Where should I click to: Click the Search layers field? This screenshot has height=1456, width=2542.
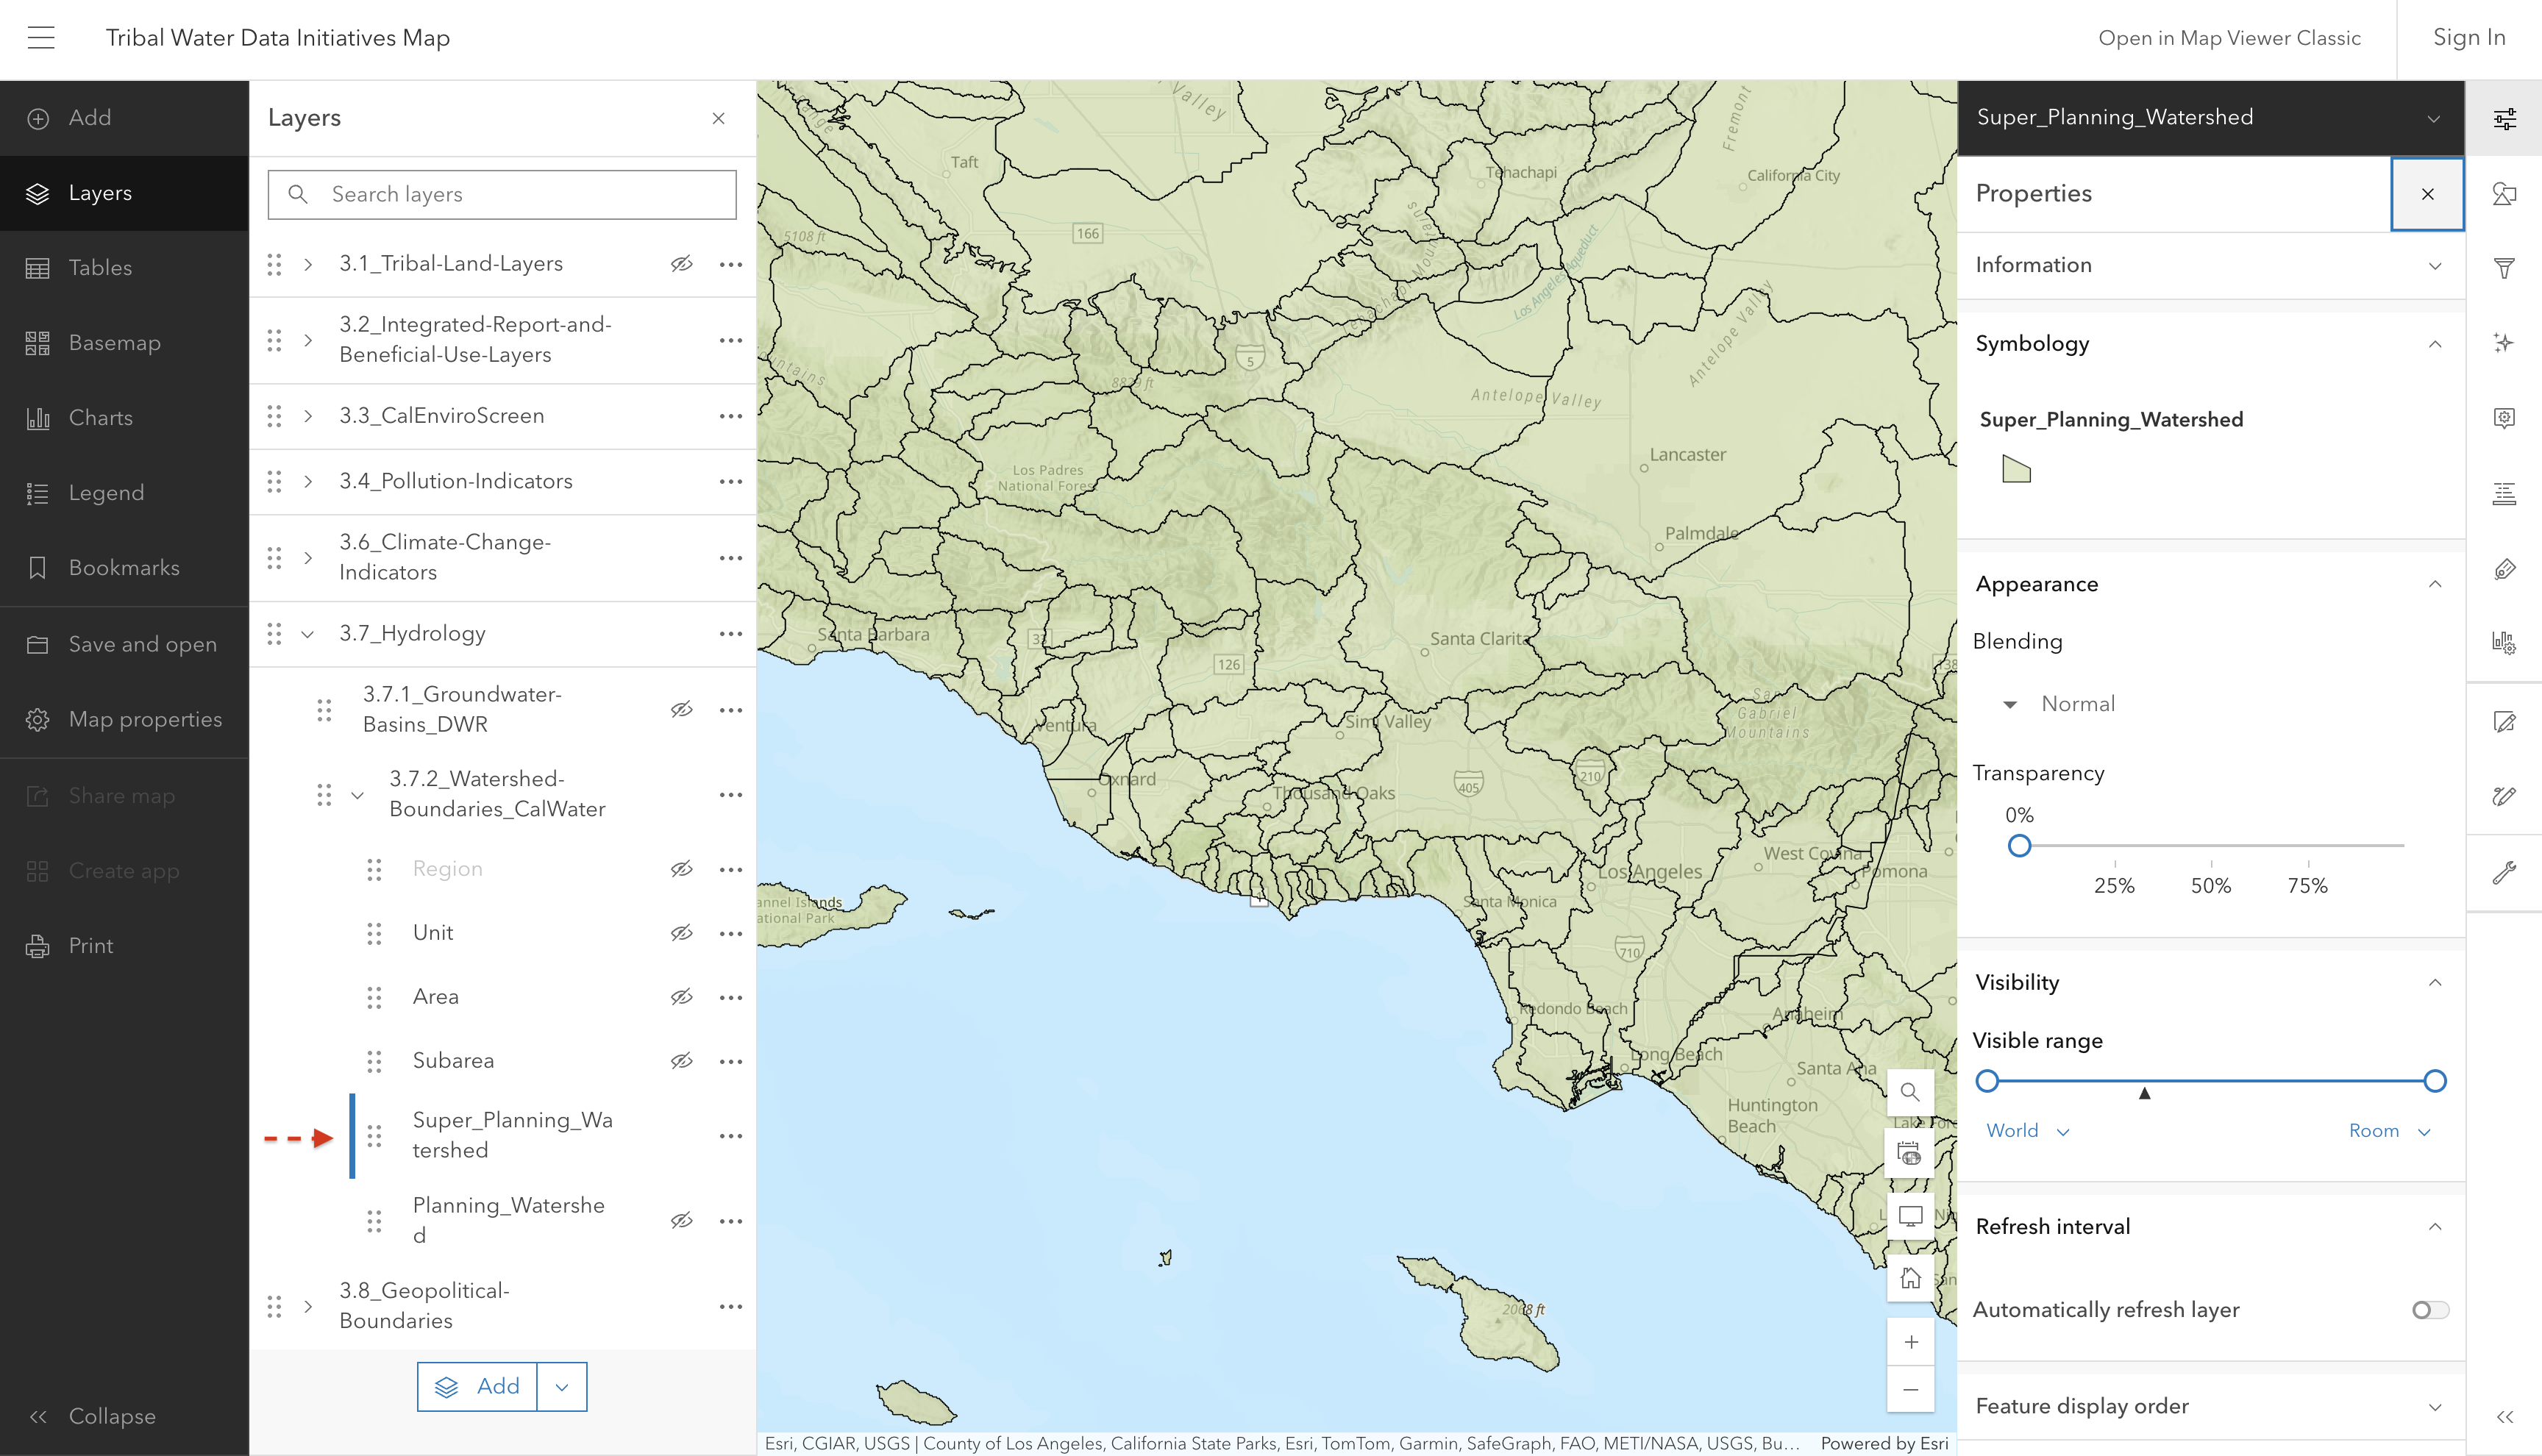click(x=502, y=194)
